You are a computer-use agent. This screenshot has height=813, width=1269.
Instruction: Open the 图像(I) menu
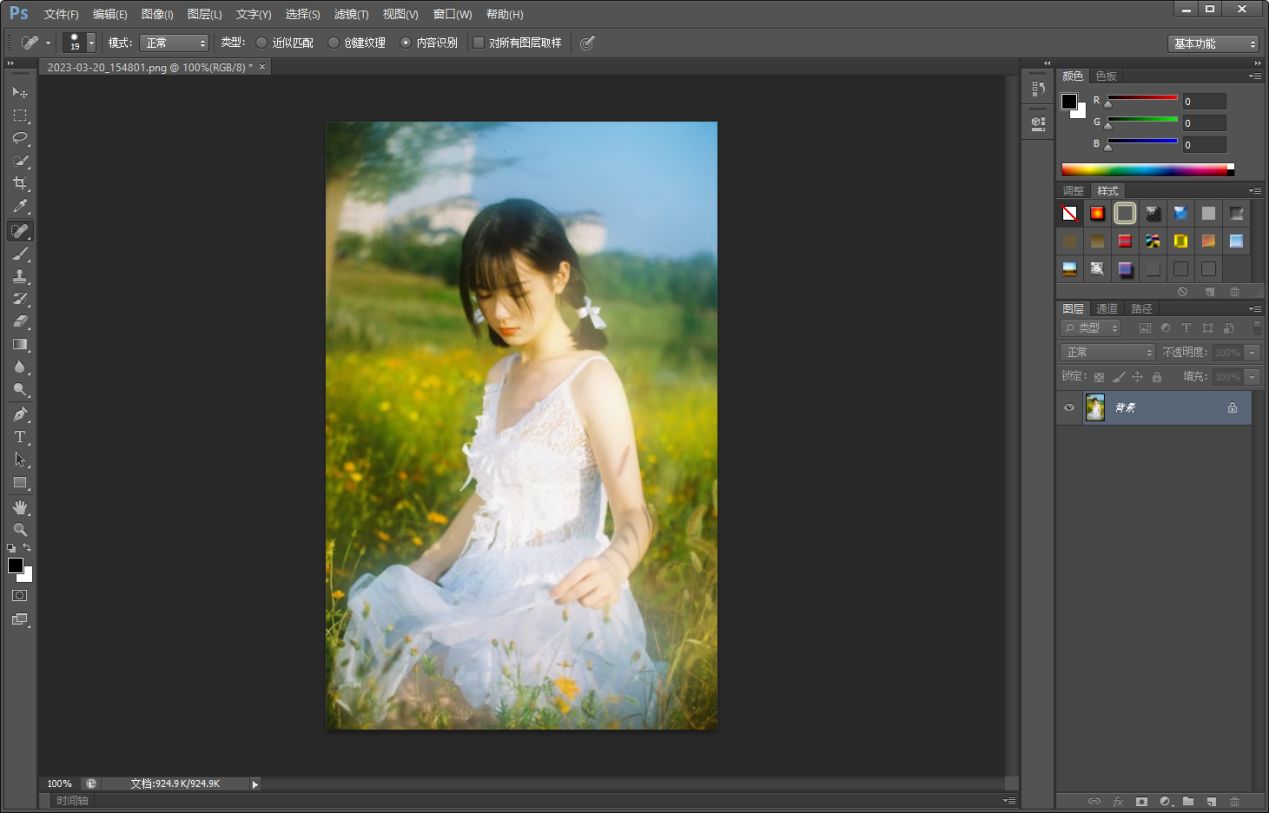point(157,14)
